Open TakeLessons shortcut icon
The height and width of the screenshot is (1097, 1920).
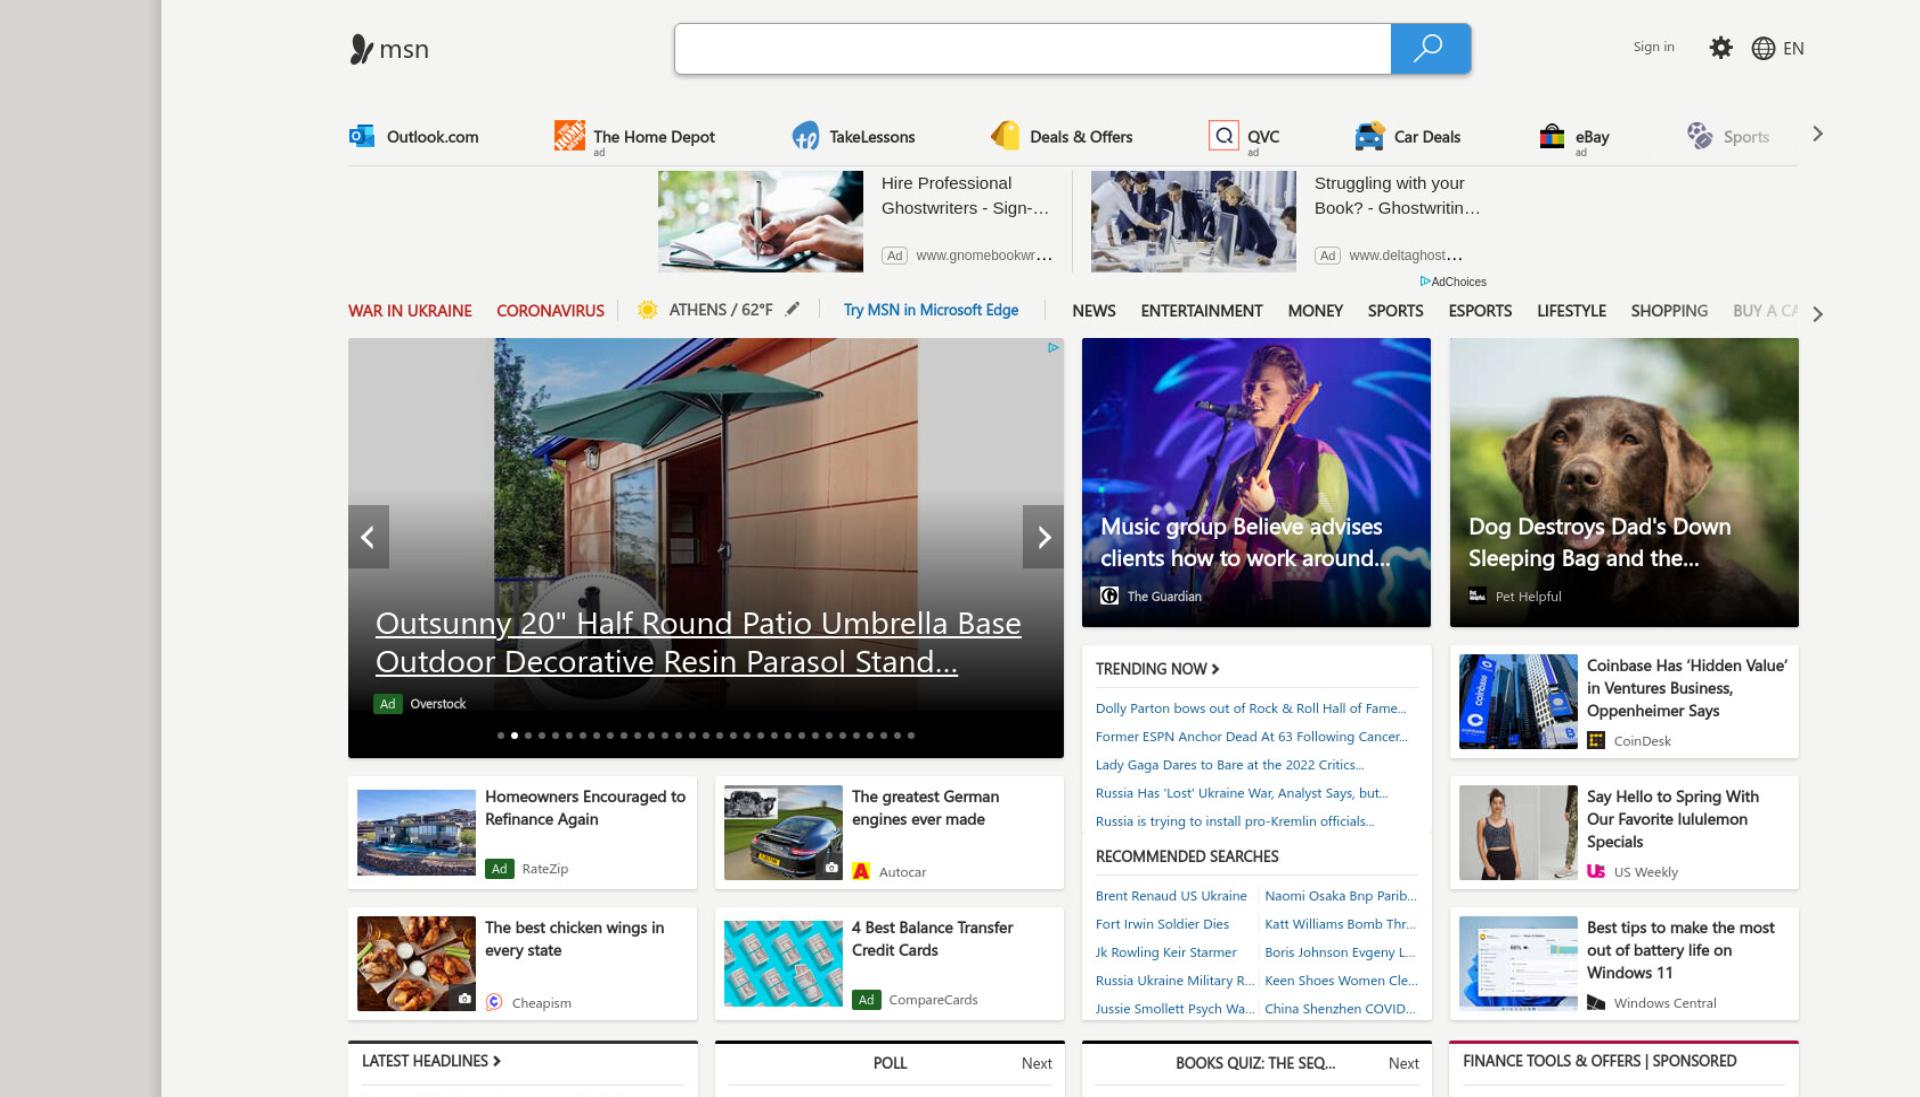(805, 136)
